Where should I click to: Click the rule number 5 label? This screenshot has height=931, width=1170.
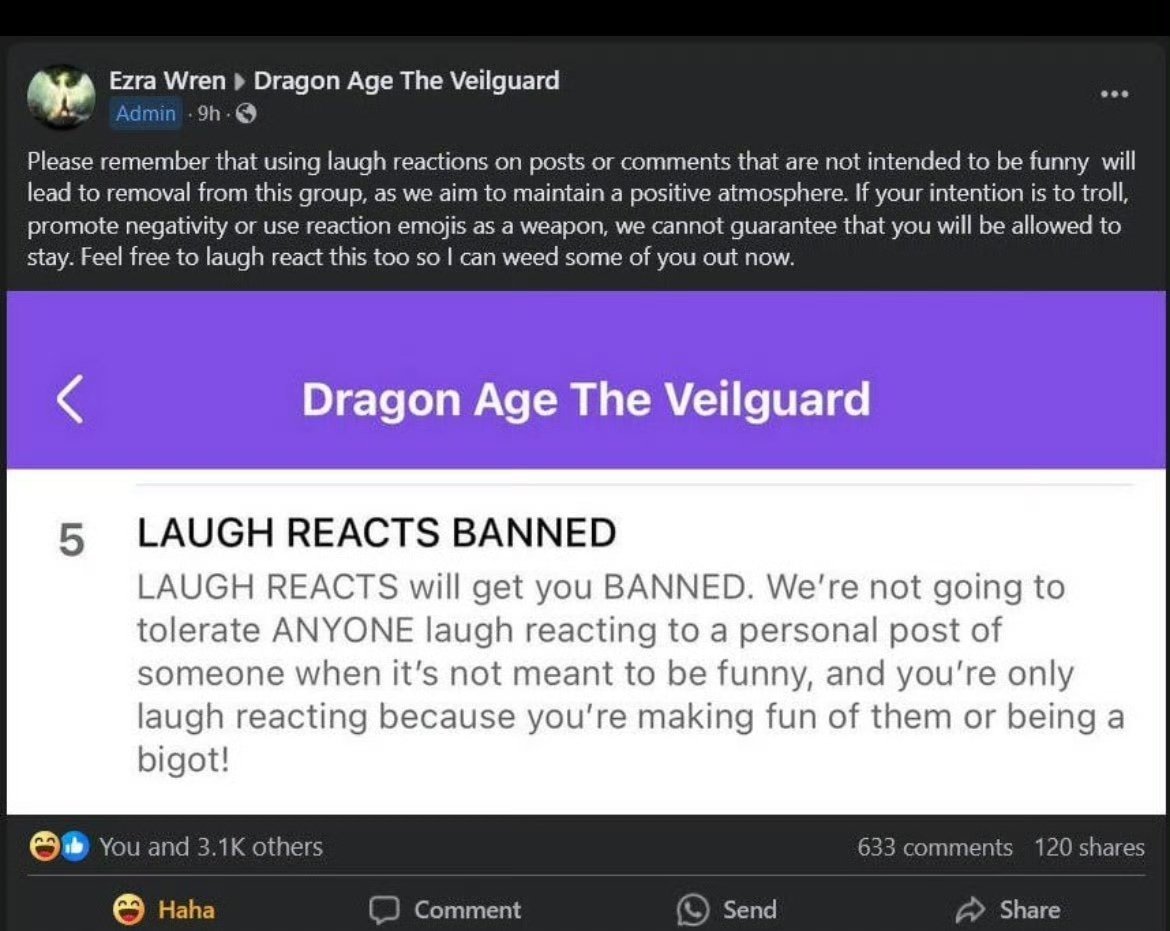pyautogui.click(x=72, y=539)
